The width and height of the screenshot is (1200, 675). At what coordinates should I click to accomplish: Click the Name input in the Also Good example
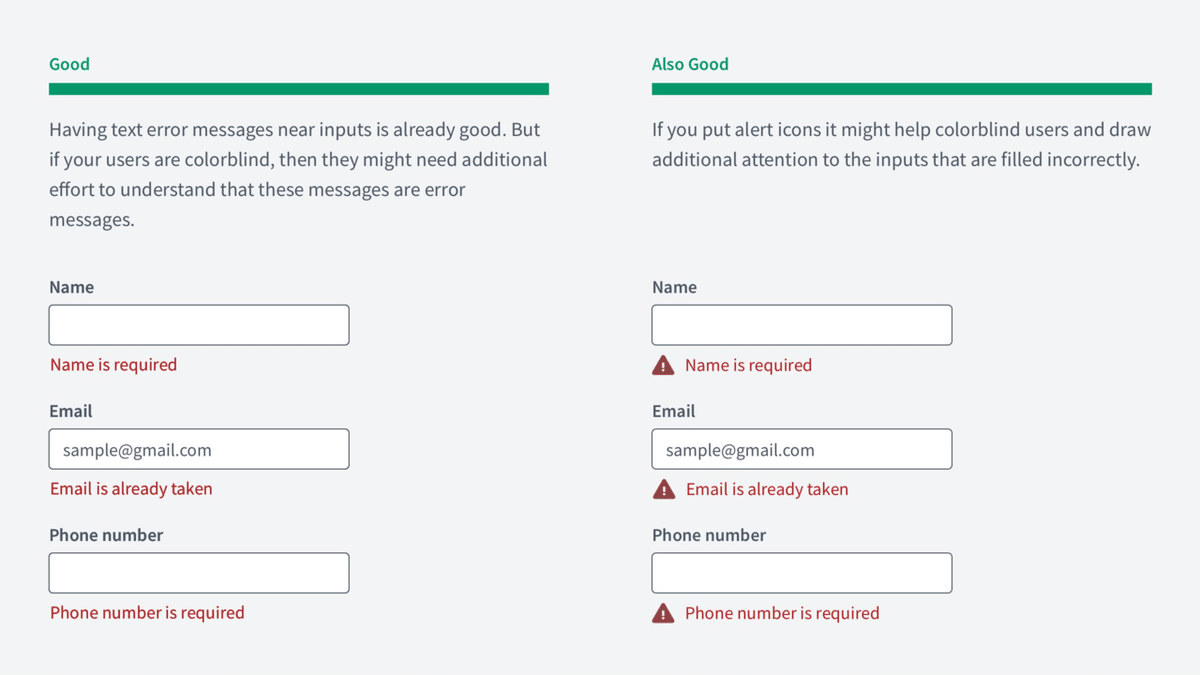click(x=802, y=325)
